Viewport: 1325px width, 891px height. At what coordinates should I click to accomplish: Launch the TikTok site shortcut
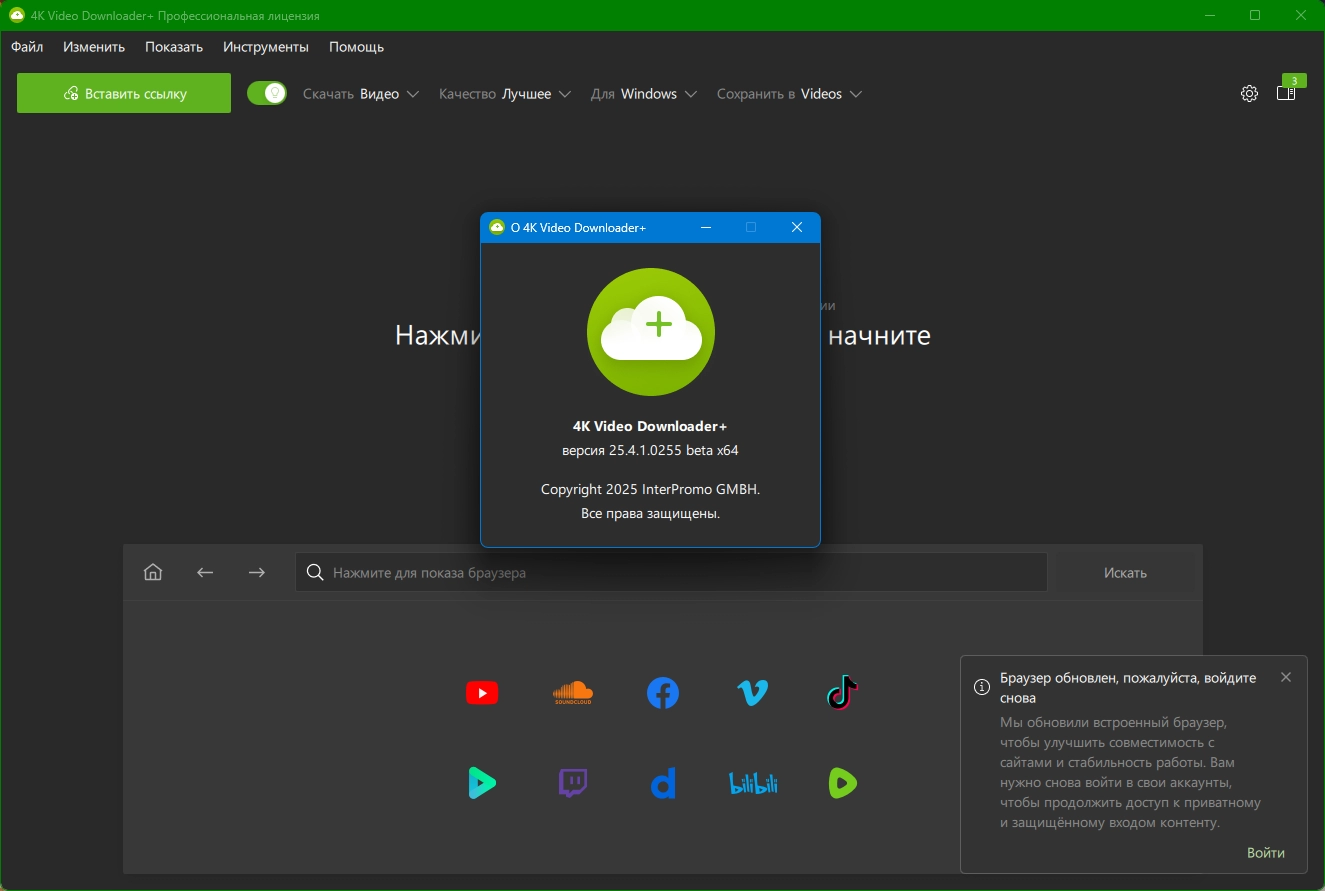pyautogui.click(x=842, y=693)
